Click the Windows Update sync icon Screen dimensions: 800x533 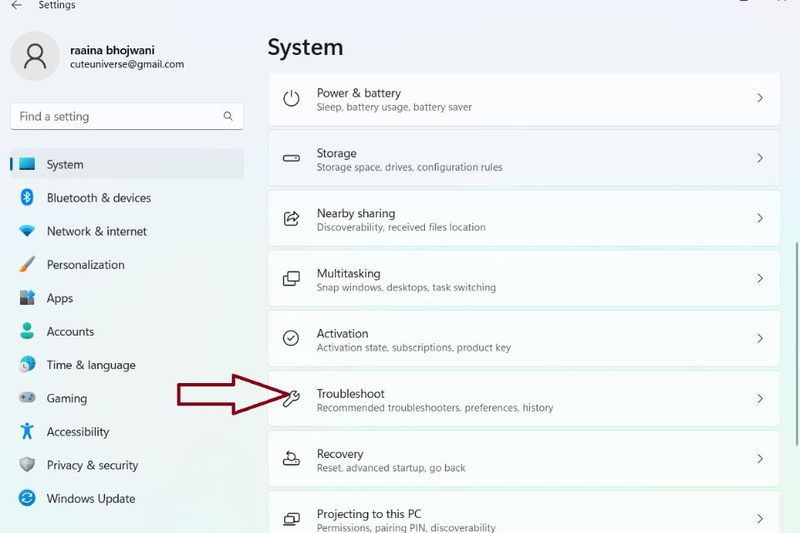click(27, 498)
